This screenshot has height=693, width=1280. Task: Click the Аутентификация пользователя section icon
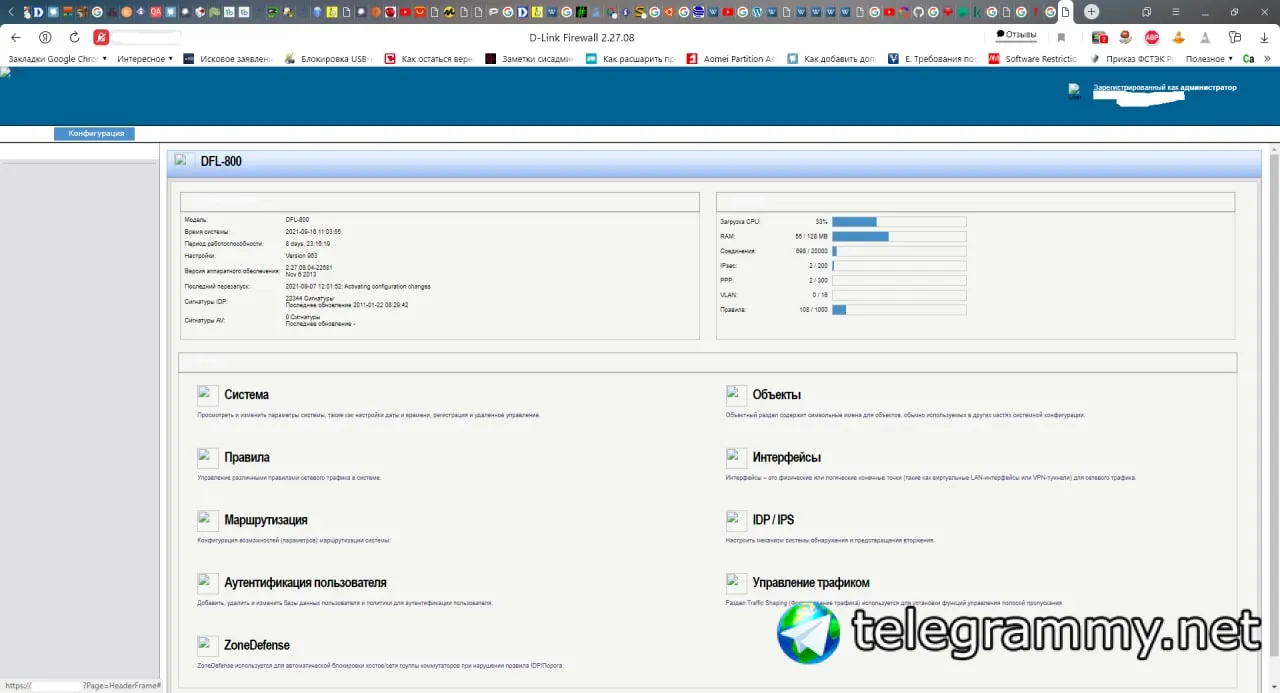(x=208, y=583)
